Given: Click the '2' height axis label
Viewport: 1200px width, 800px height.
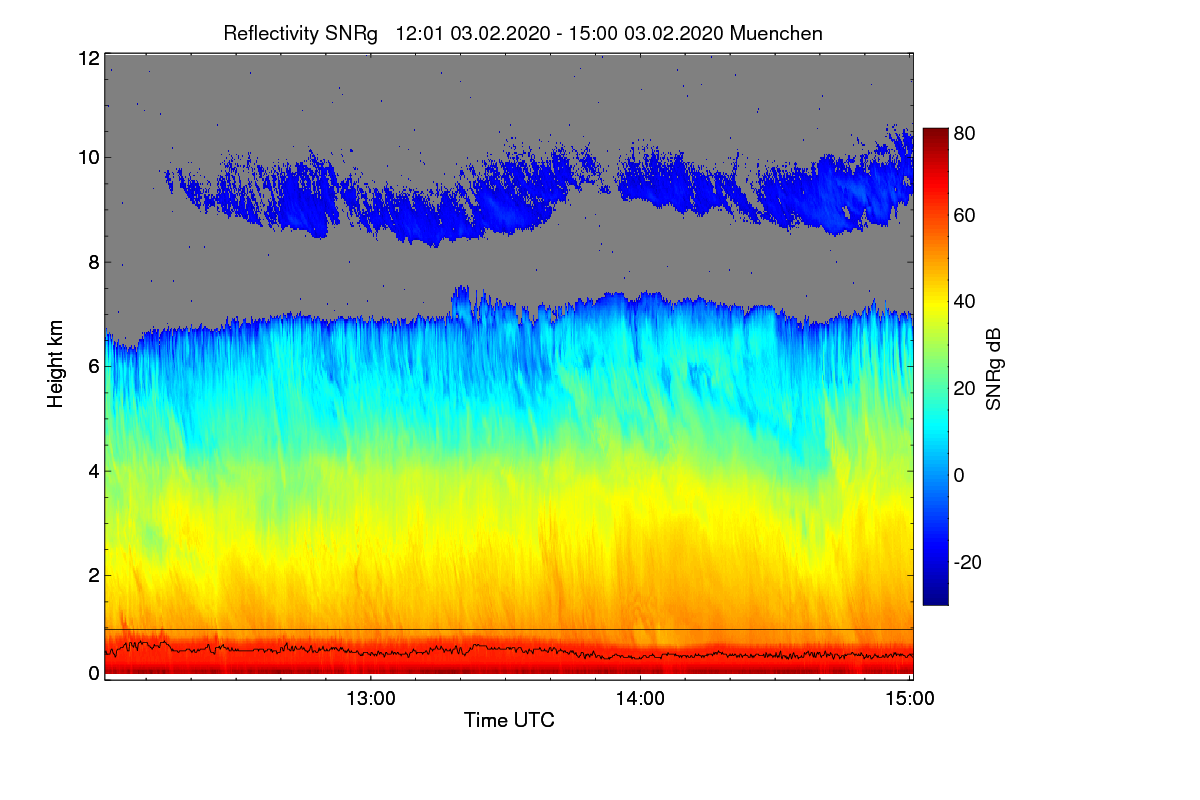Looking at the screenshot, I should click(94, 575).
